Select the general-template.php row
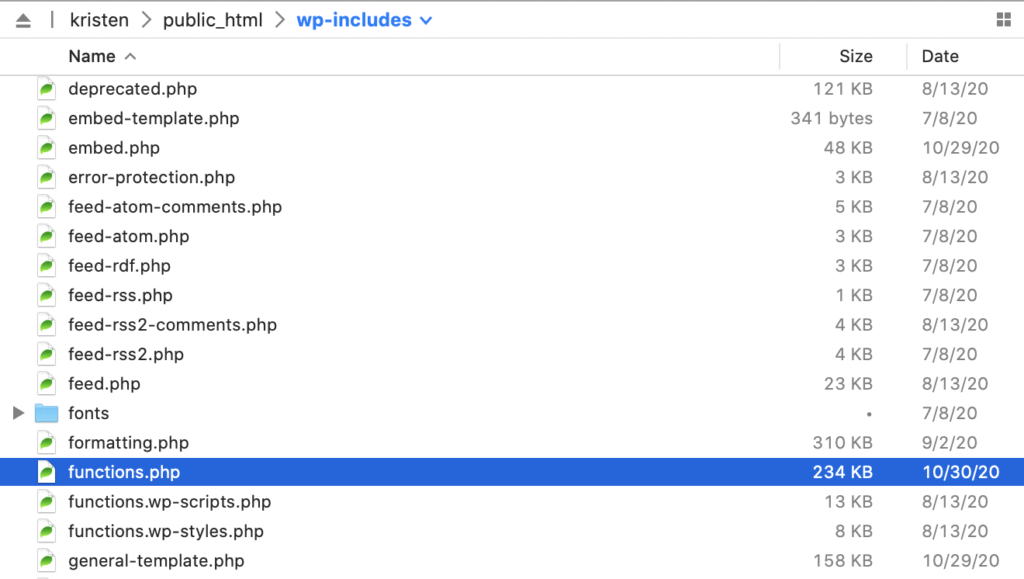This screenshot has height=579, width=1024. click(155, 561)
